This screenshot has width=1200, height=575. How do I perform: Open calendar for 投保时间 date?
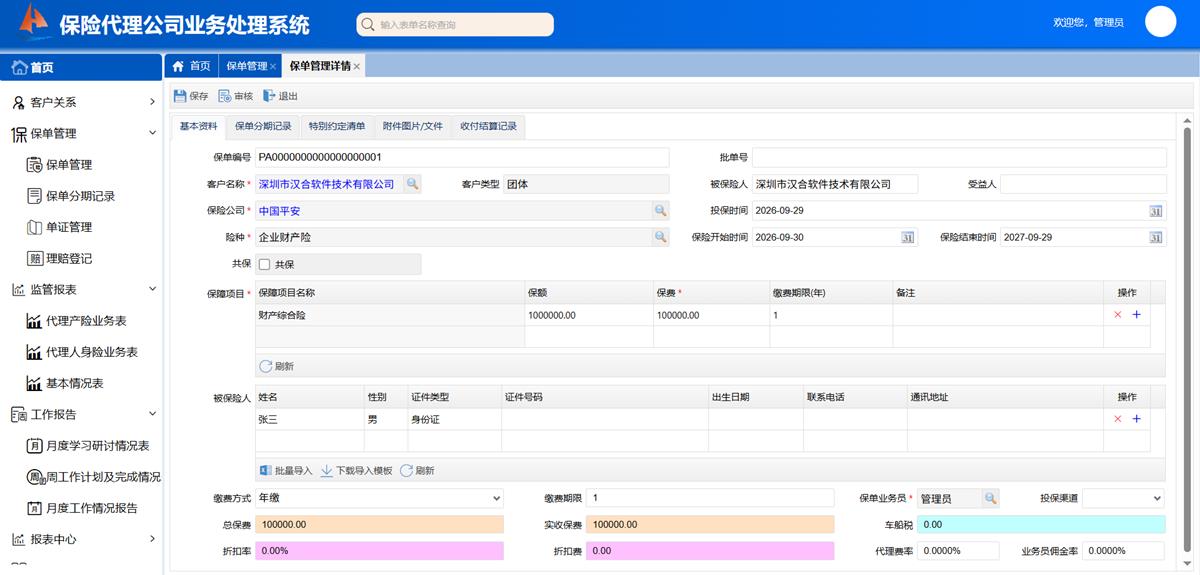1156,211
